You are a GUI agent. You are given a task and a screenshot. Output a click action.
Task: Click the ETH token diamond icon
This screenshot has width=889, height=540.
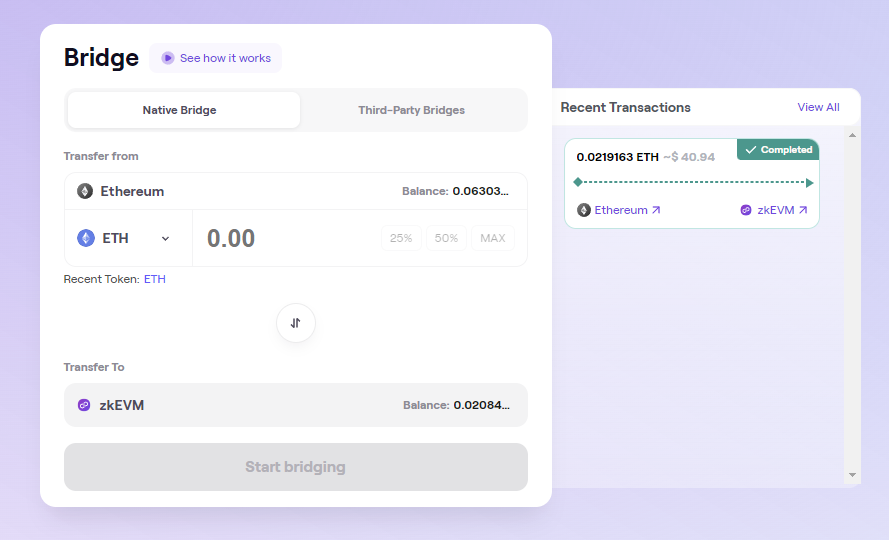86,238
